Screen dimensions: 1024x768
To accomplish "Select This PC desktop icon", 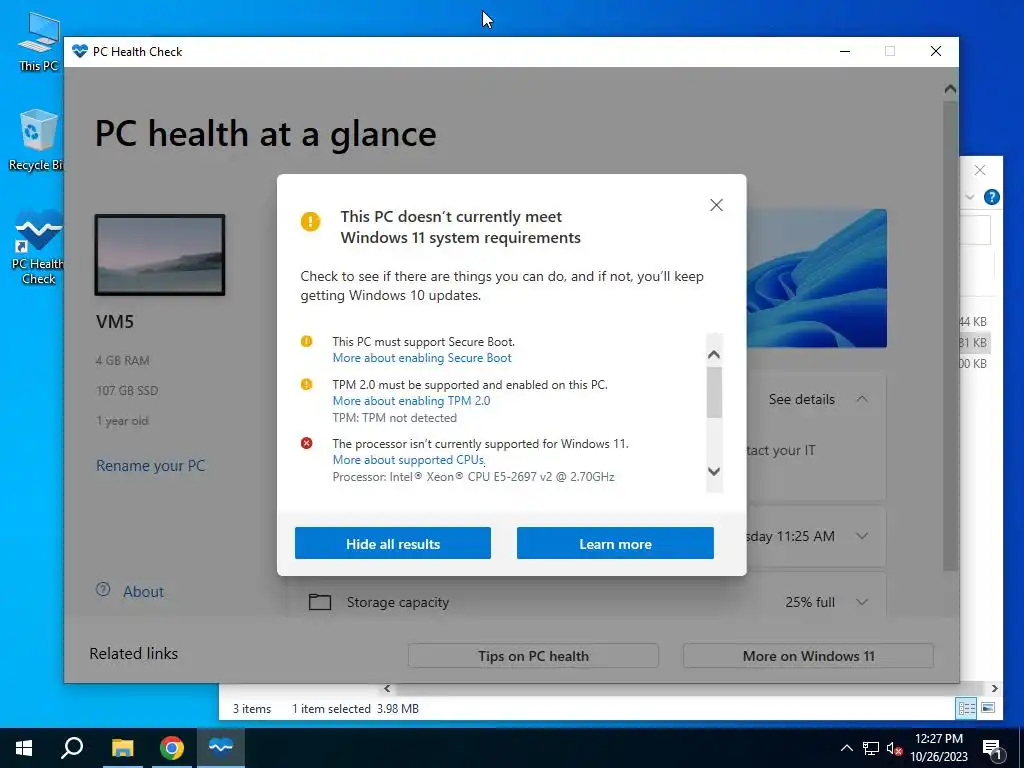I will click(x=38, y=41).
